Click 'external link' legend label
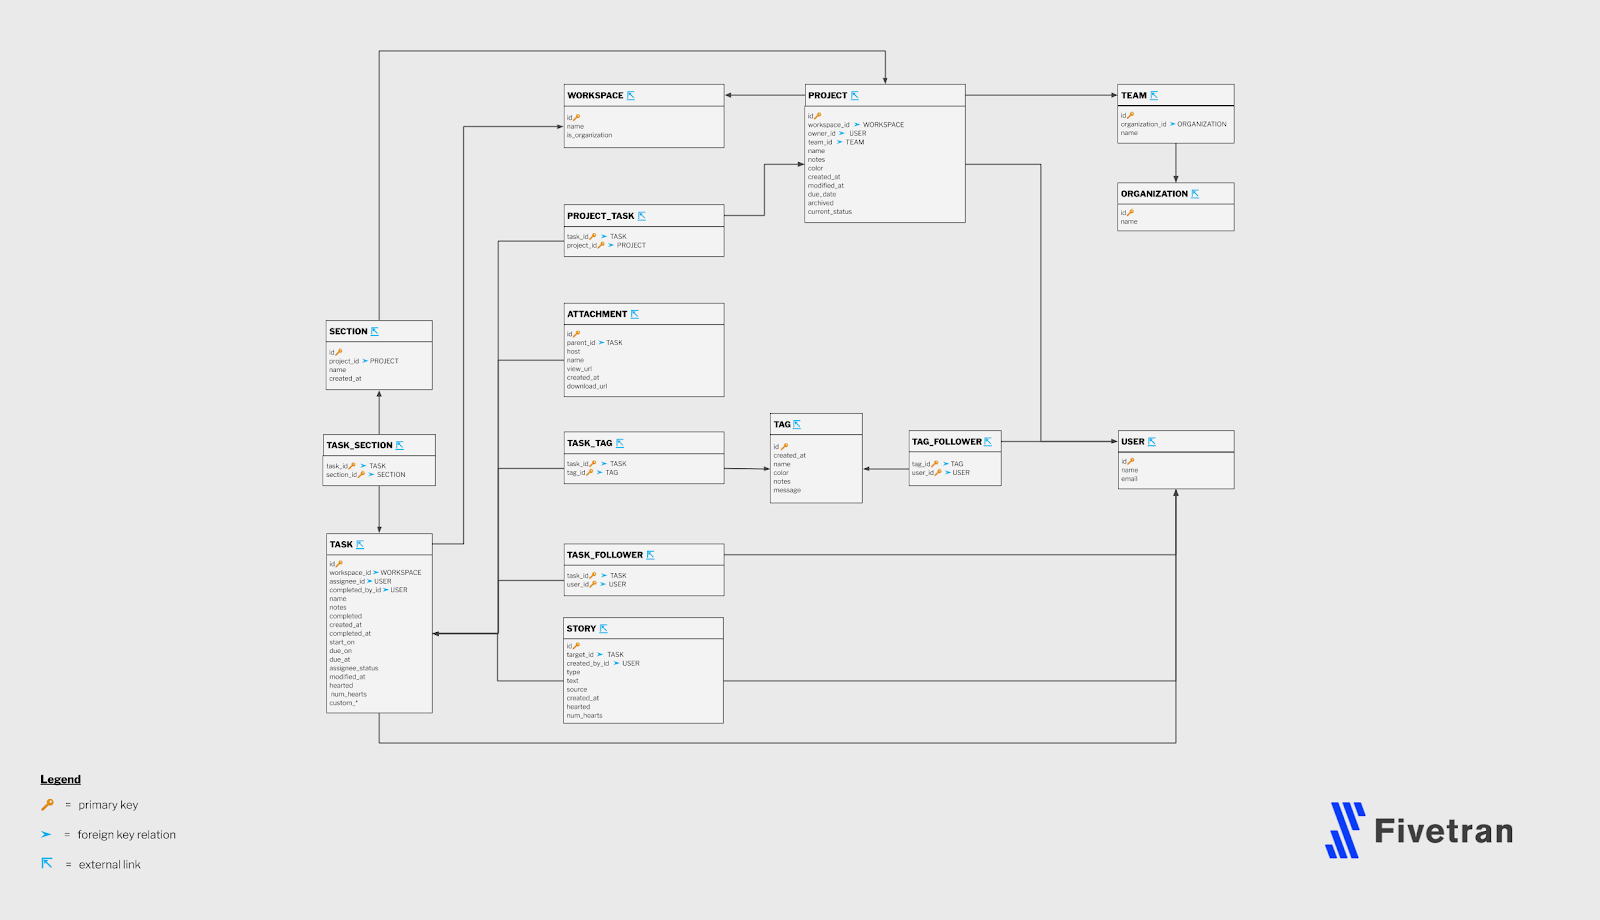 click(110, 865)
